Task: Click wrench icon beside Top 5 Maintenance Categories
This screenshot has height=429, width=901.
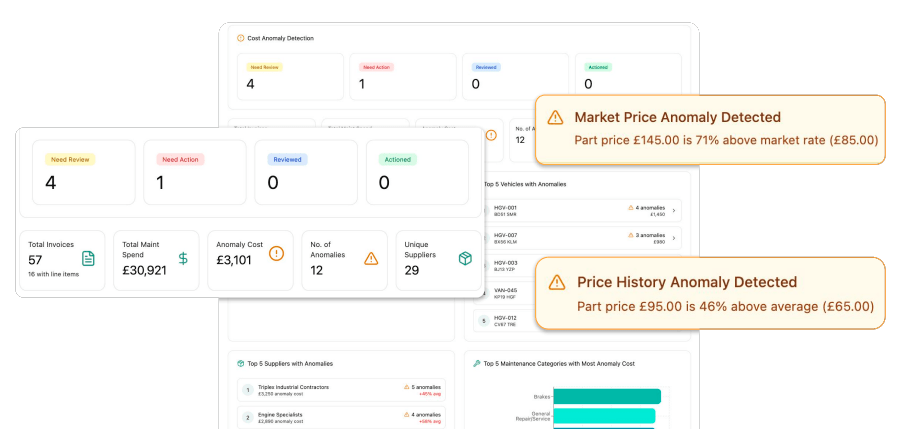Action: point(477,363)
